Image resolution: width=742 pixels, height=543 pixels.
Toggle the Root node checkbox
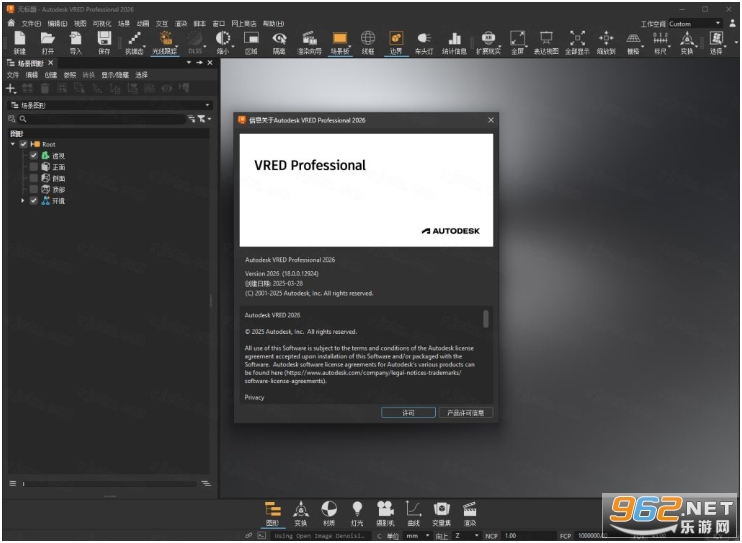[24, 144]
